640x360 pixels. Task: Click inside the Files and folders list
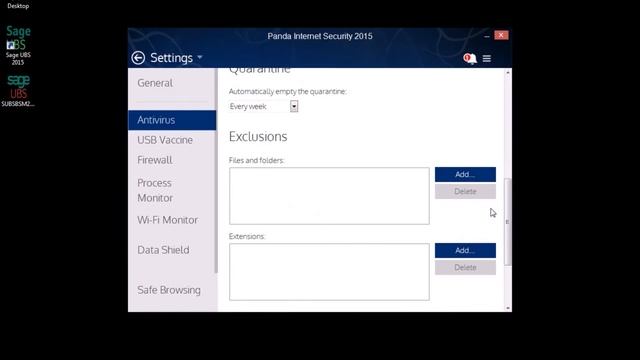pyautogui.click(x=329, y=196)
